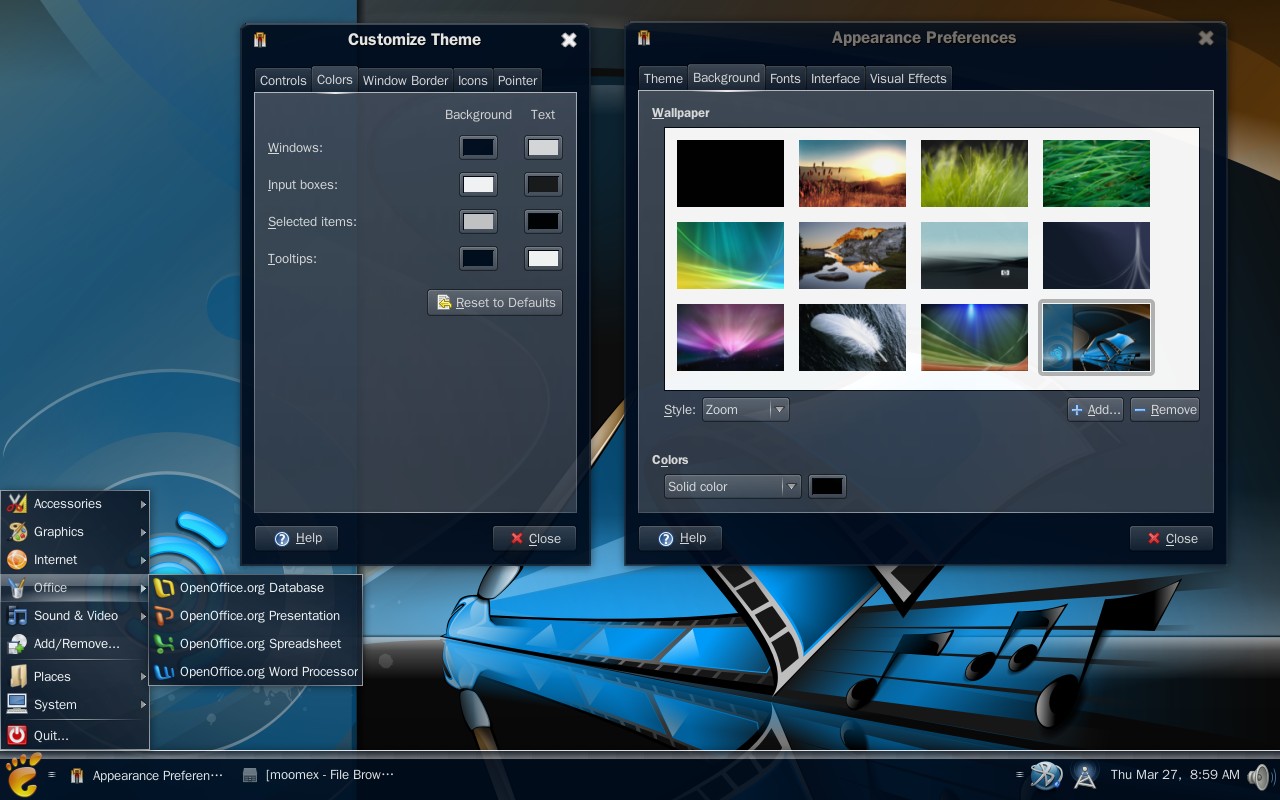Click the Bluetooth icon in the system tray
Image resolution: width=1280 pixels, height=800 pixels.
(1046, 775)
